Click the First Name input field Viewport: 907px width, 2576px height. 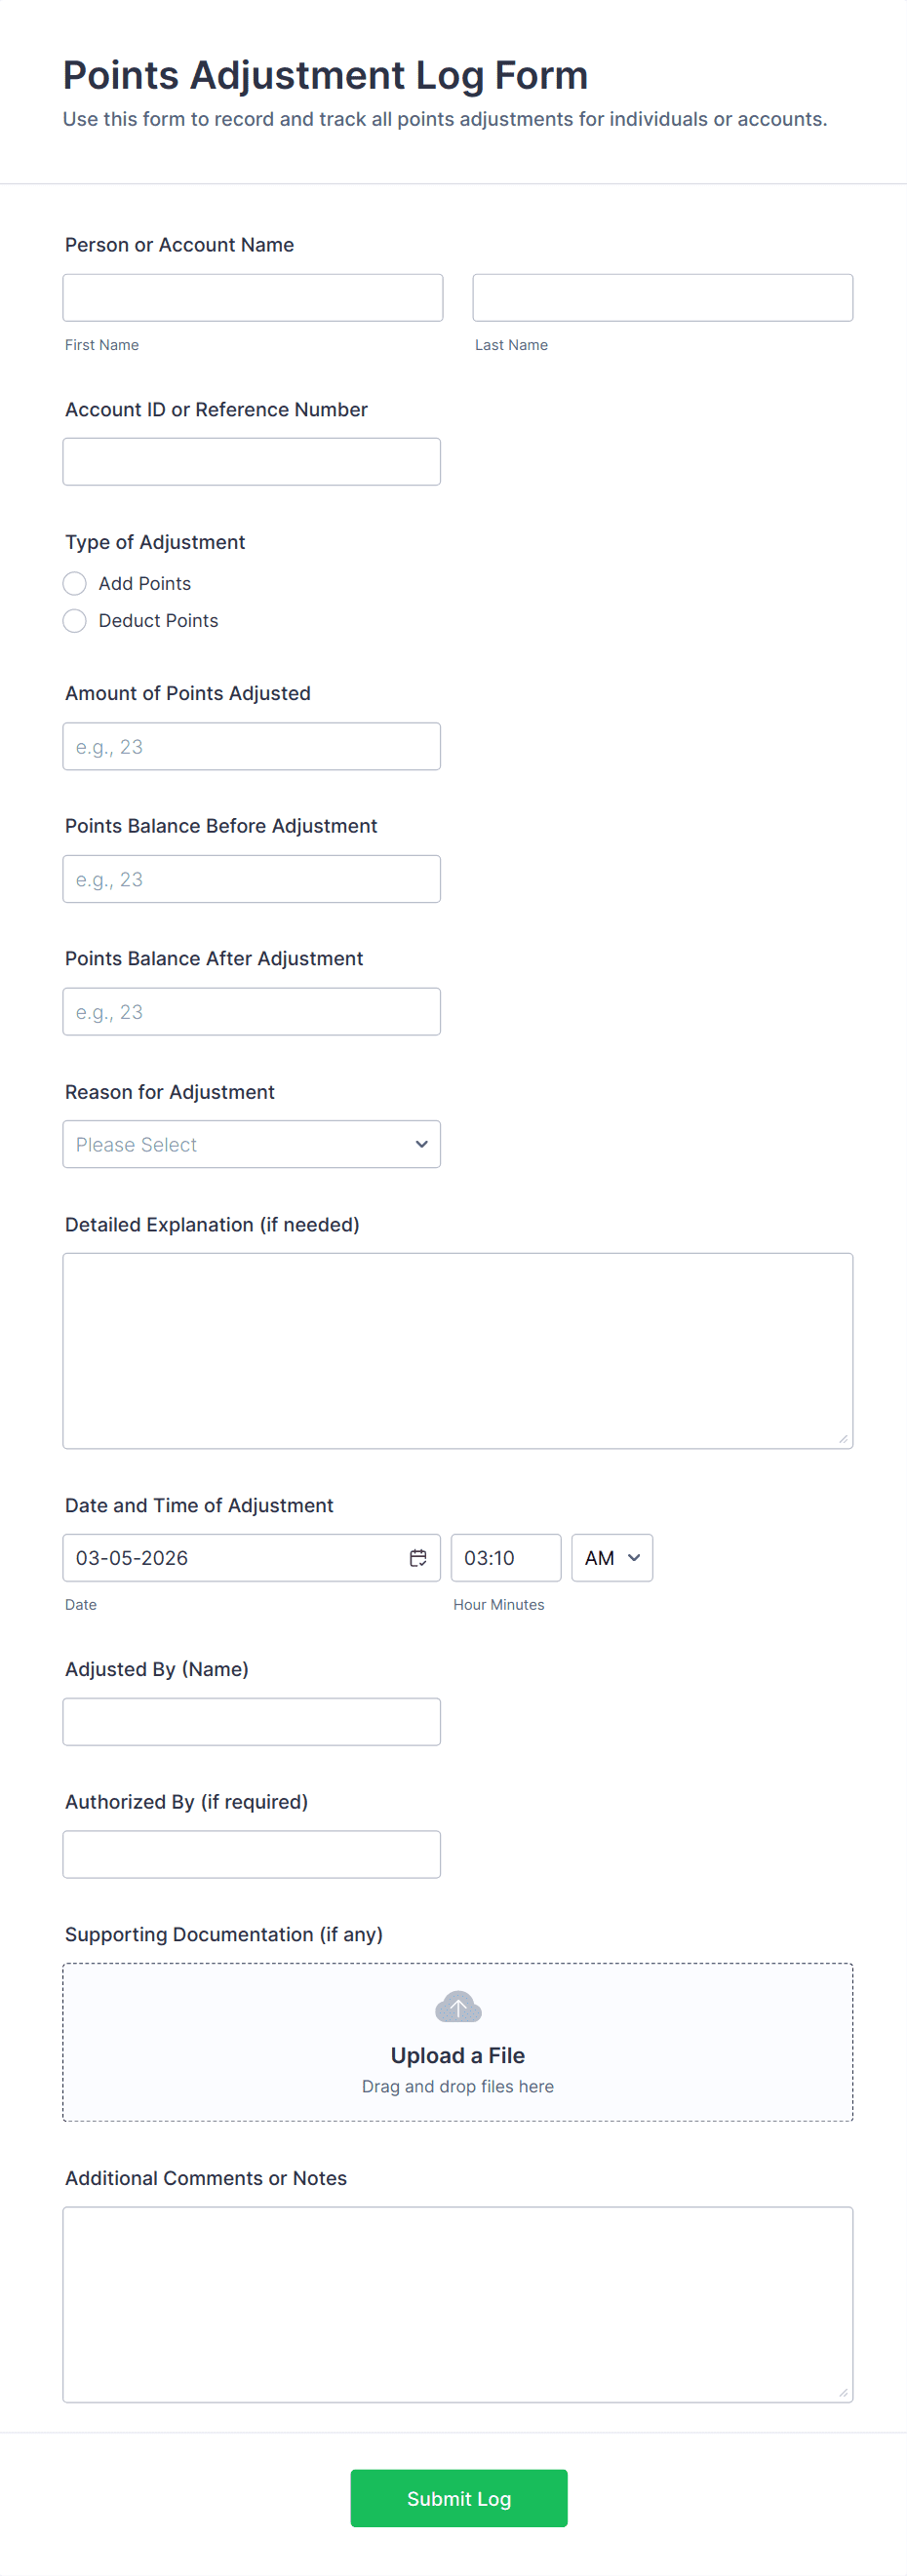click(252, 298)
